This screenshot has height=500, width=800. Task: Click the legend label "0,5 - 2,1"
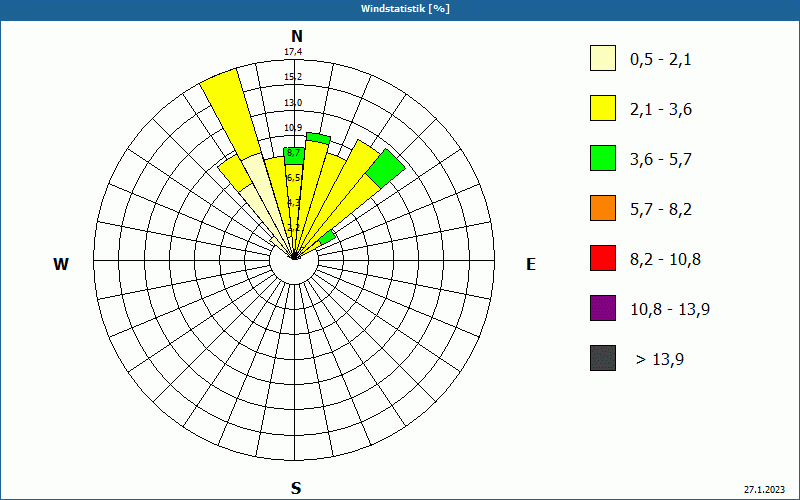(661, 60)
